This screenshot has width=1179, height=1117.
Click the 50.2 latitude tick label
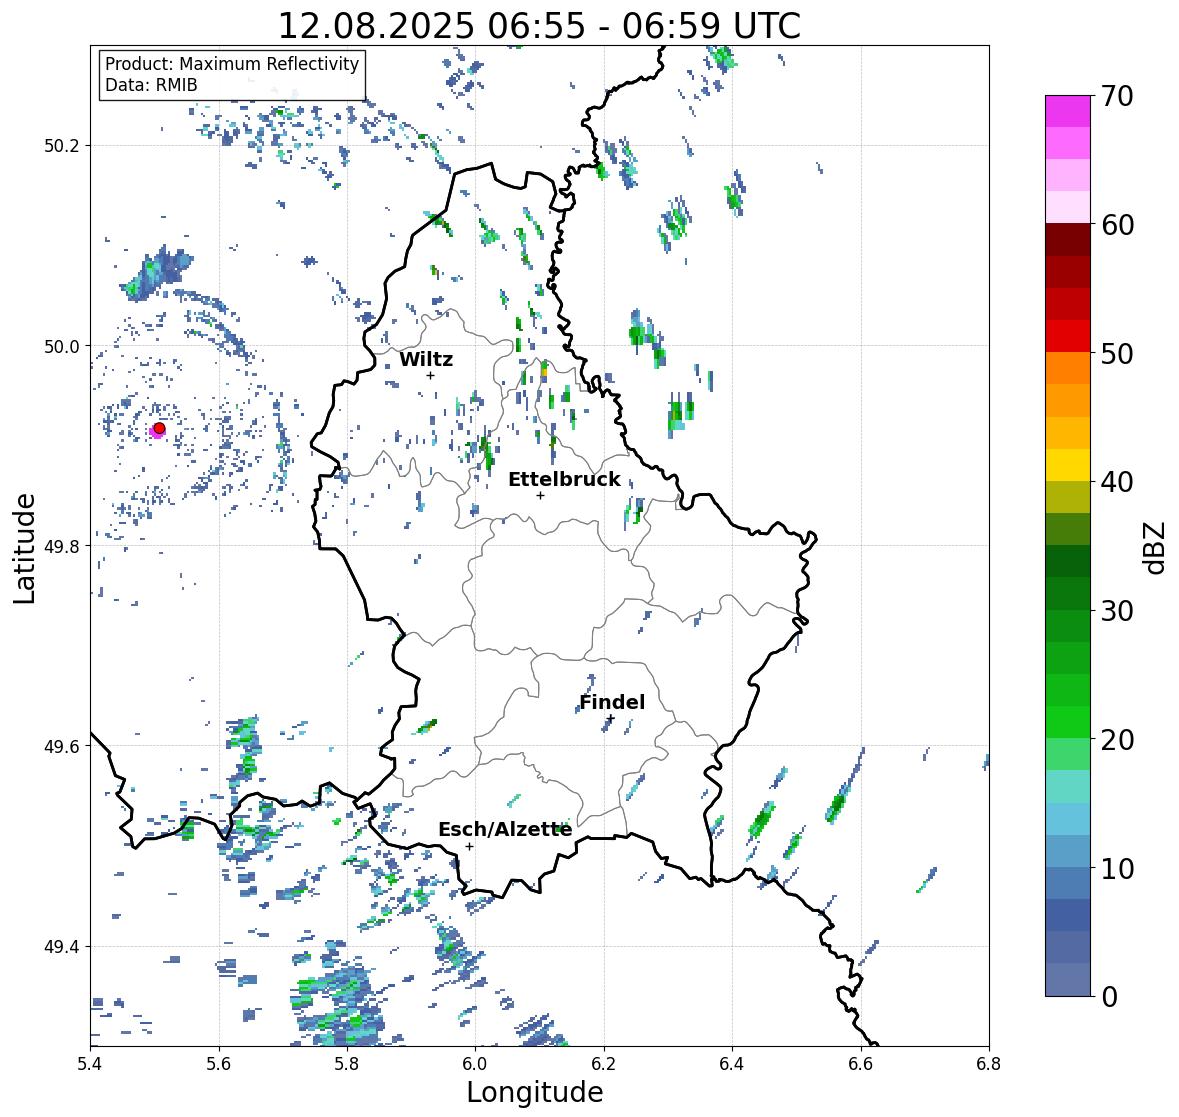tap(62, 146)
